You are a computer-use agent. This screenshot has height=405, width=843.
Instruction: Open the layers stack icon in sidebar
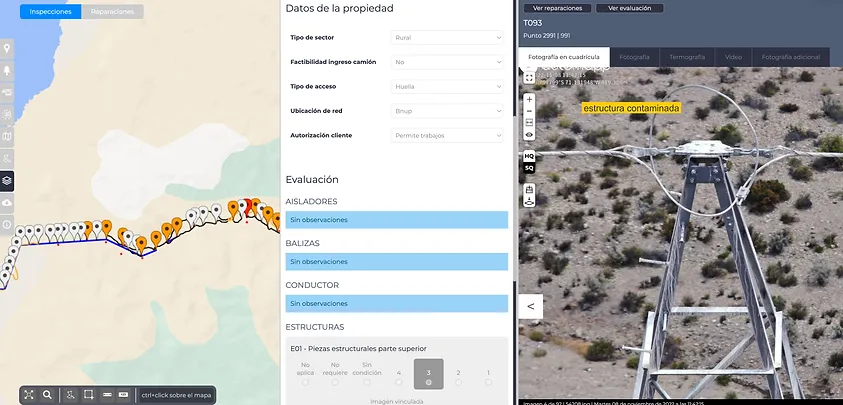[x=7, y=181]
